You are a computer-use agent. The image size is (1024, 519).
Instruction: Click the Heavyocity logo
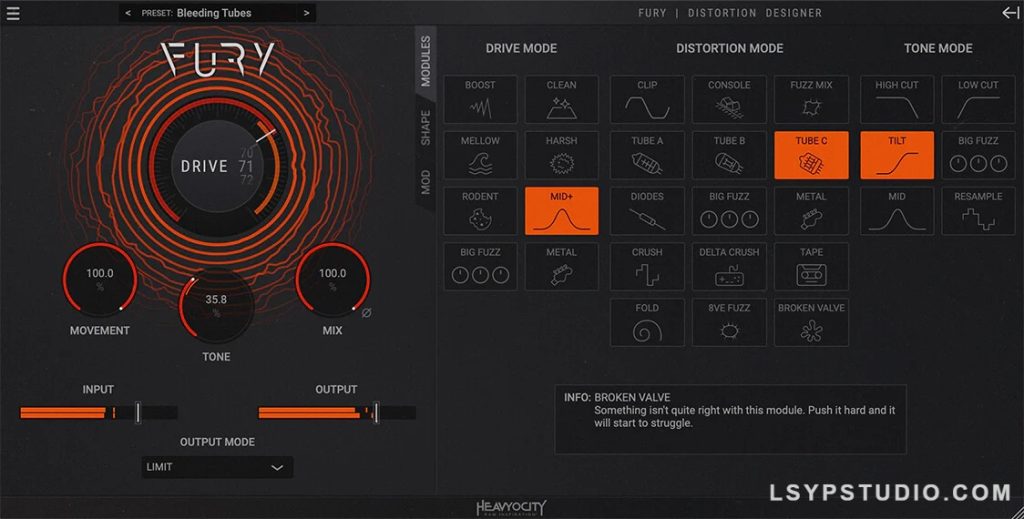tap(511, 507)
